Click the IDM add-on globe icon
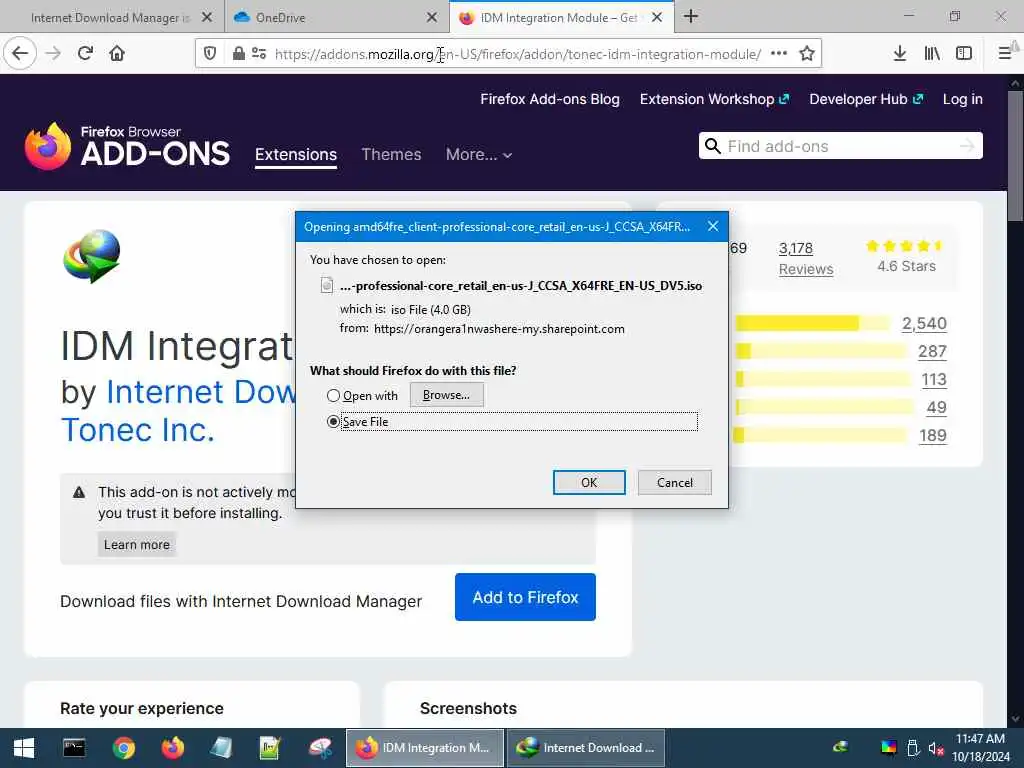The width and height of the screenshot is (1024, 768). [92, 256]
